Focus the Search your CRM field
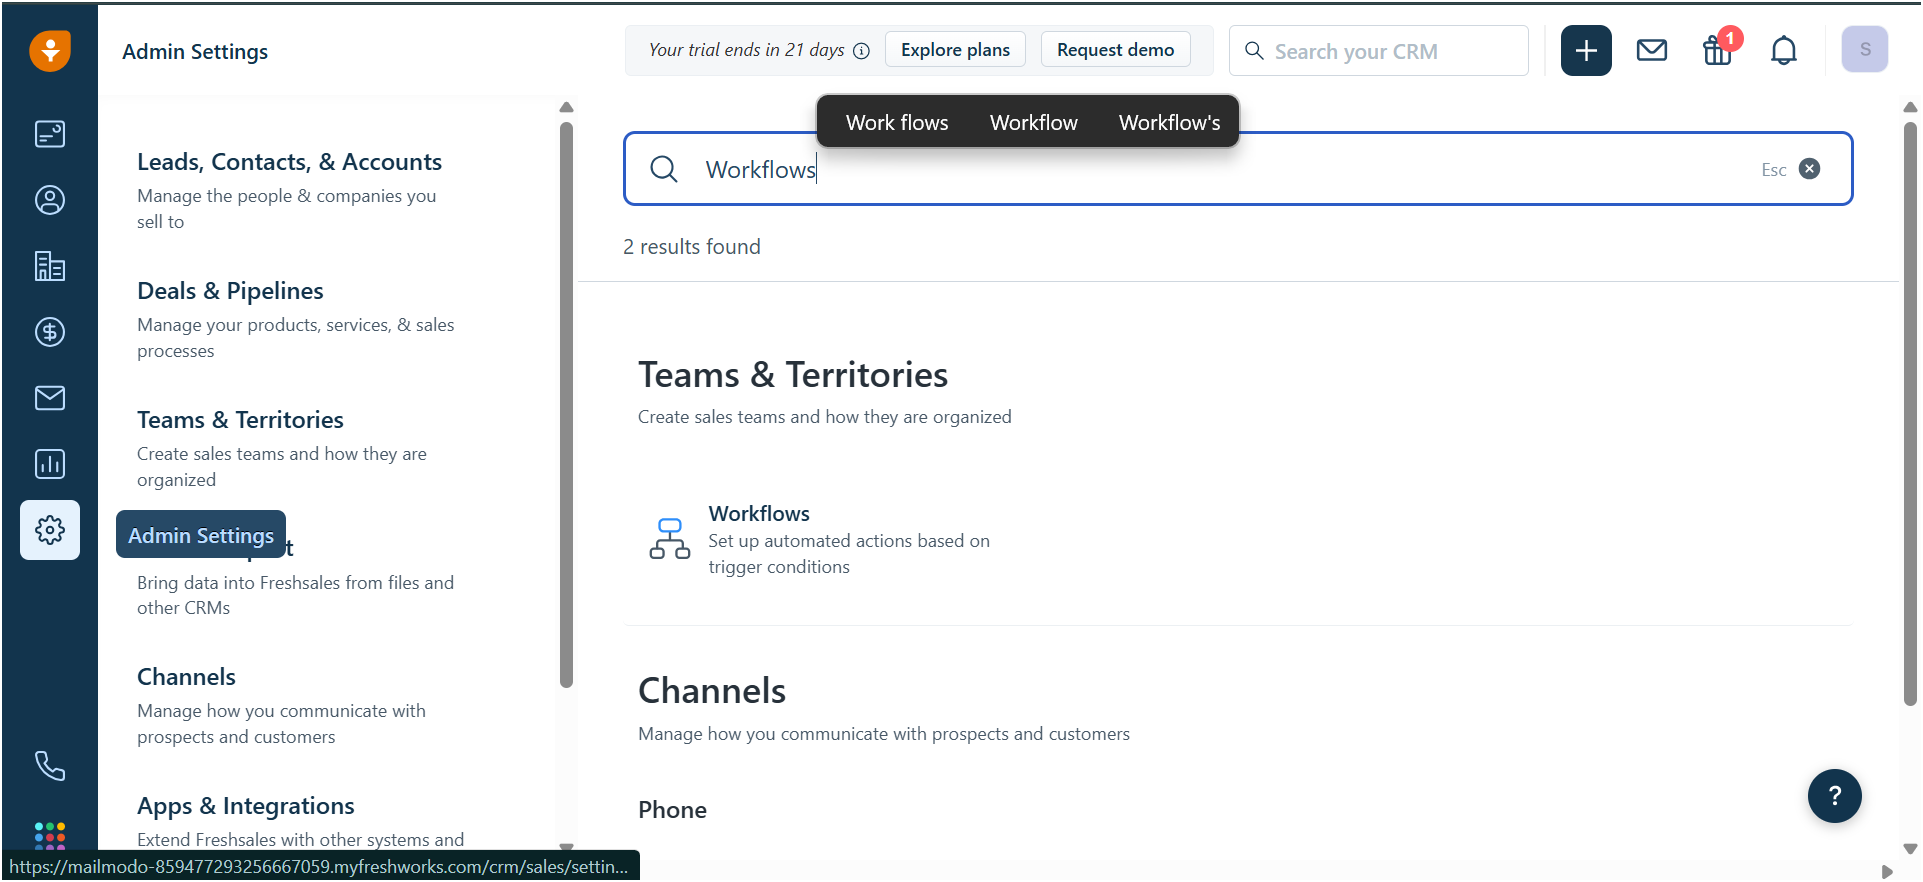Screen dimensions: 1923x882 pos(1379,51)
